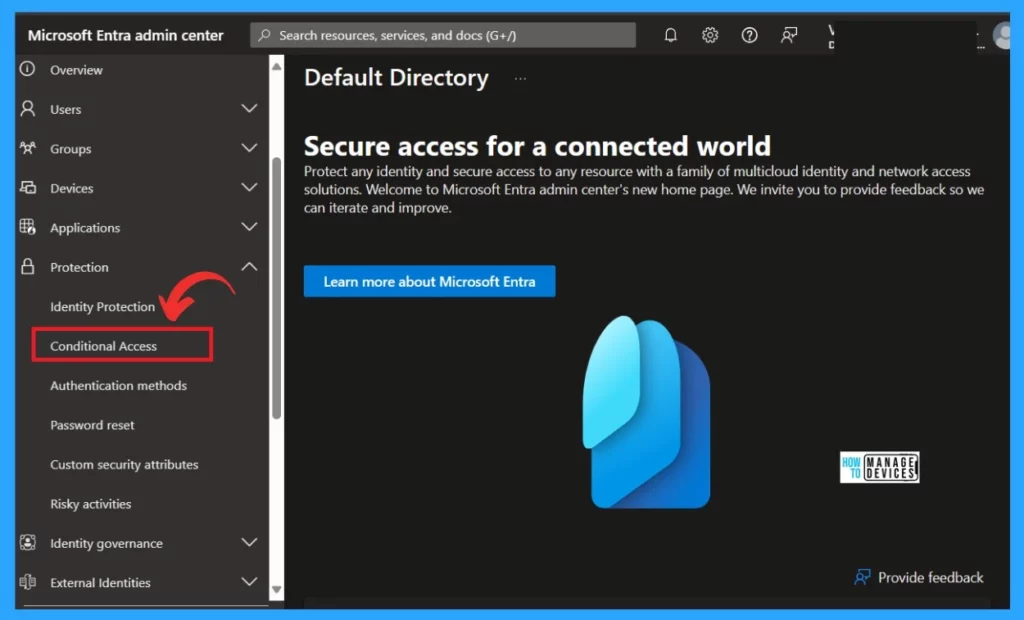This screenshot has height=620, width=1024.
Task: Open the help question mark icon
Action: pos(749,35)
